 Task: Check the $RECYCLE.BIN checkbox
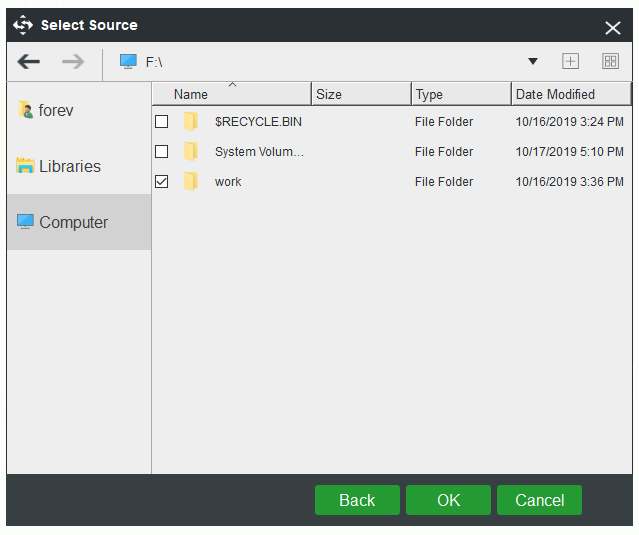click(x=162, y=122)
